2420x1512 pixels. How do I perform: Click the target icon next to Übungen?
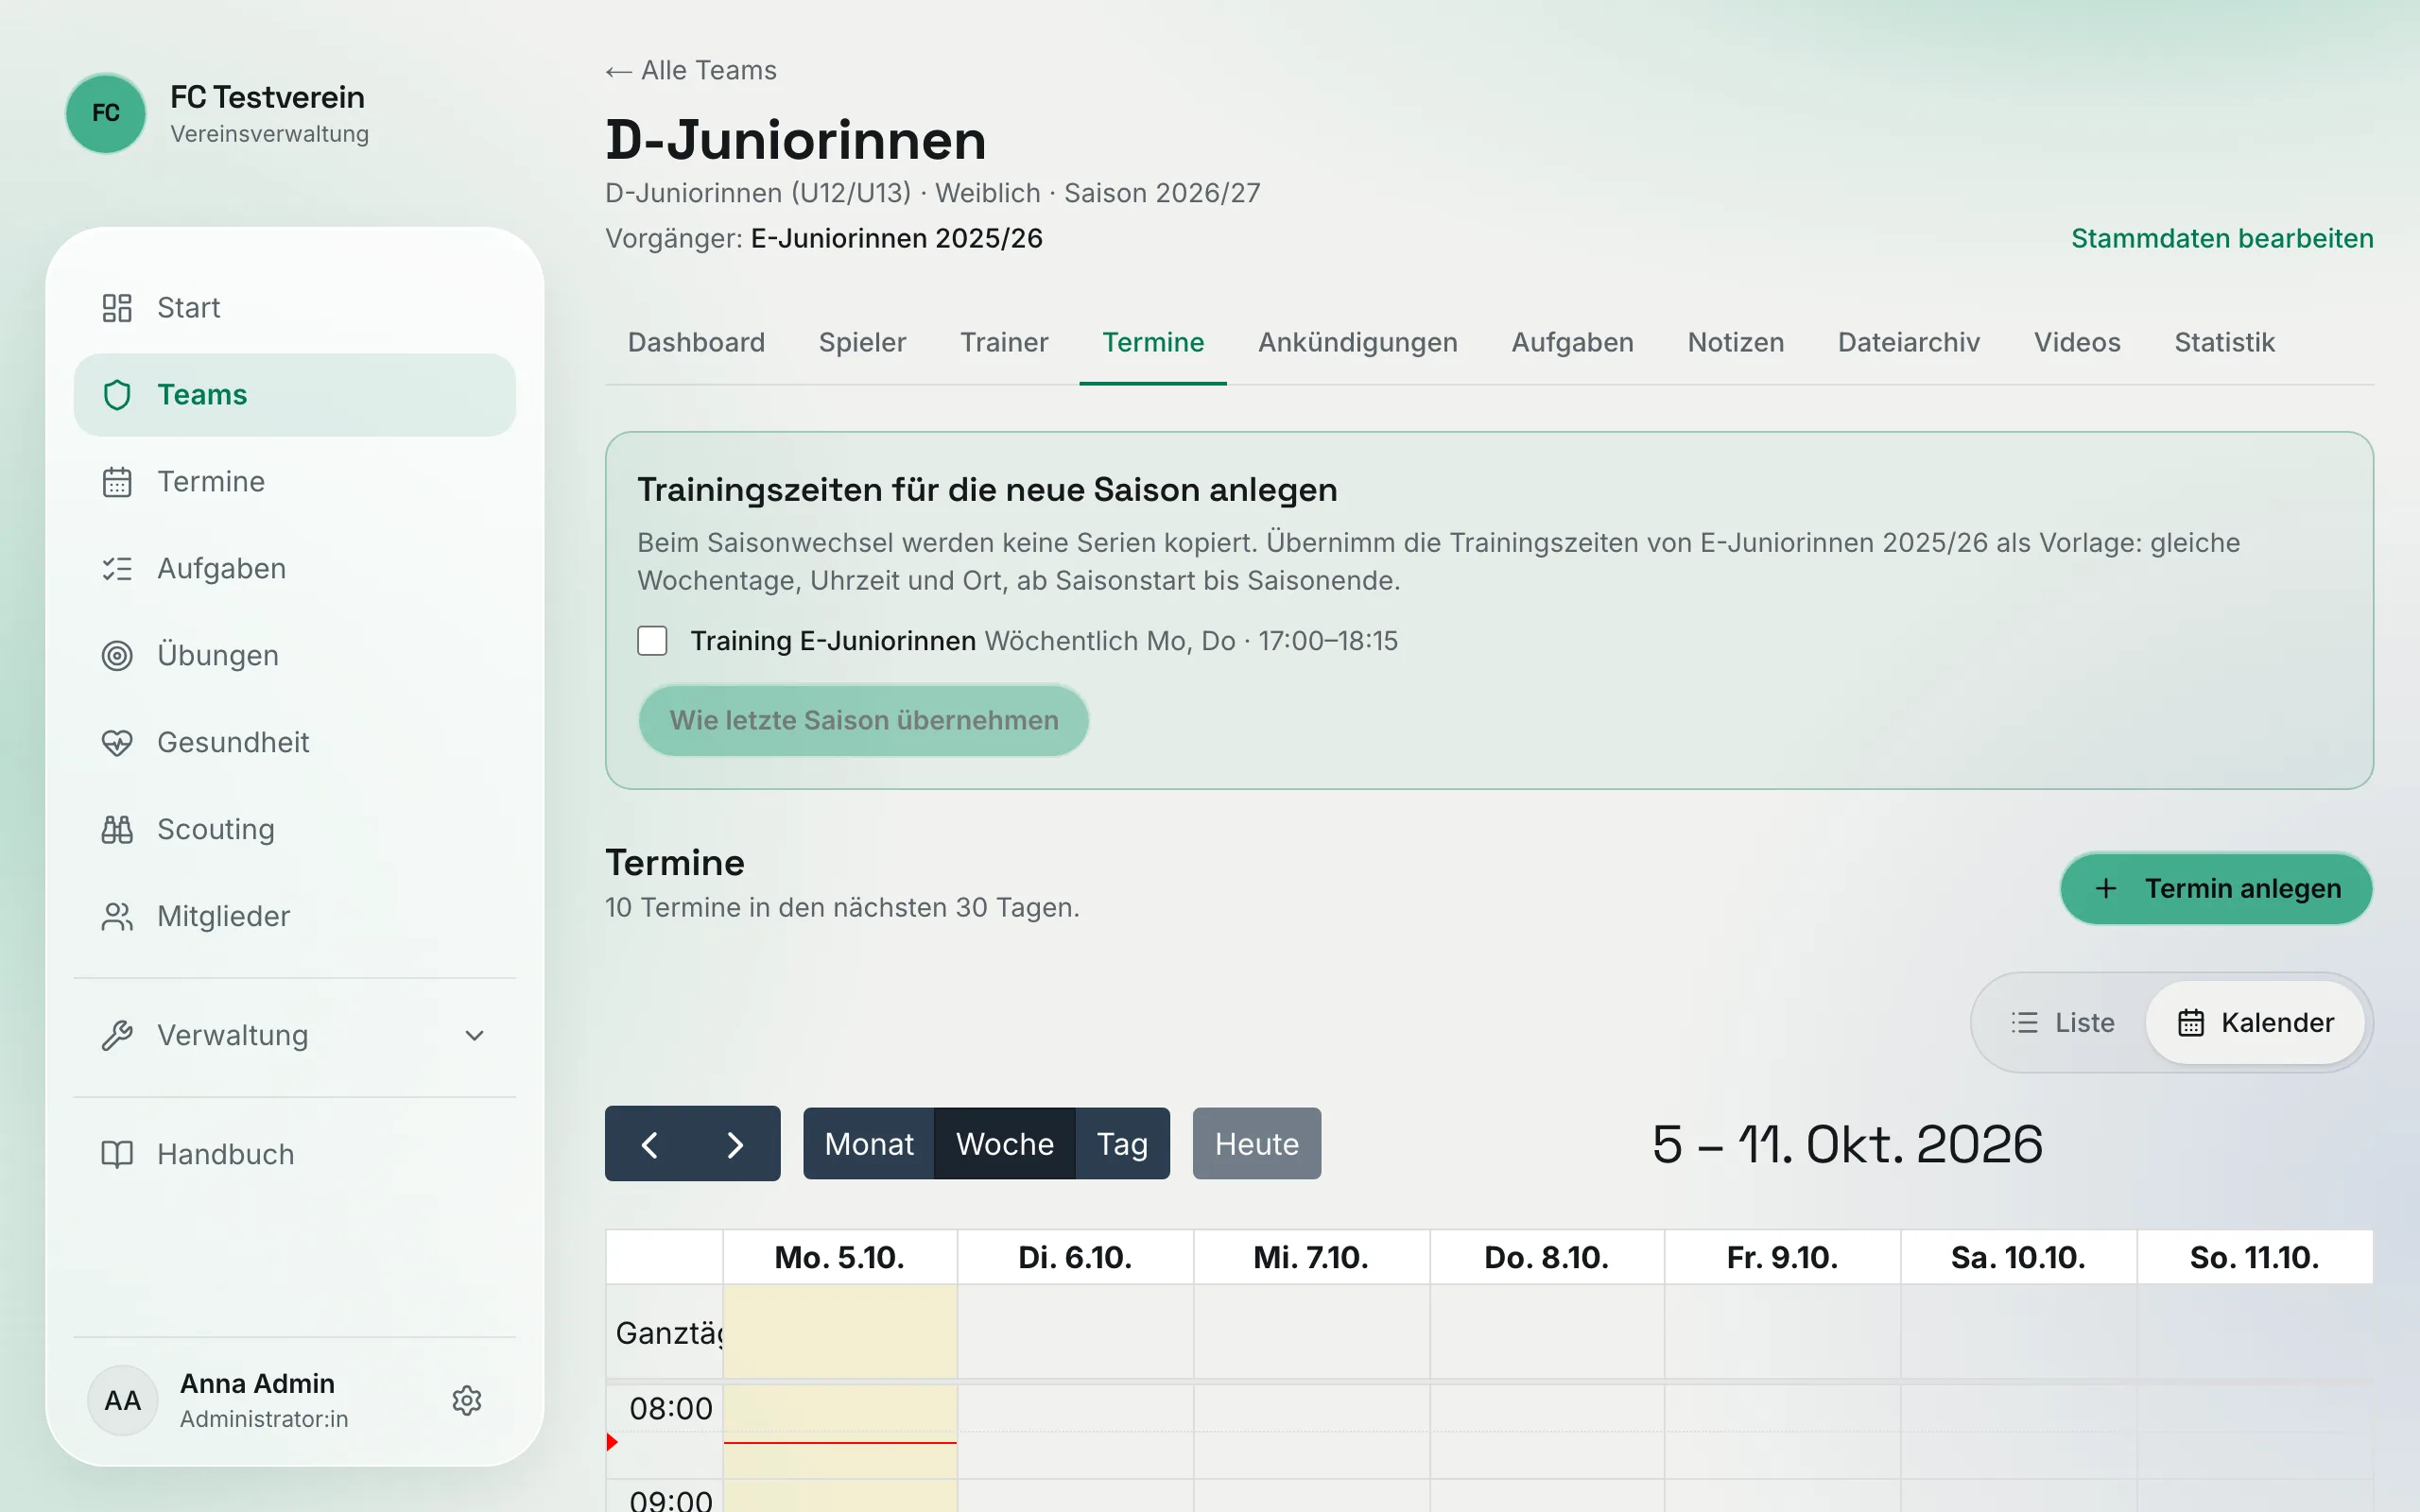point(117,656)
